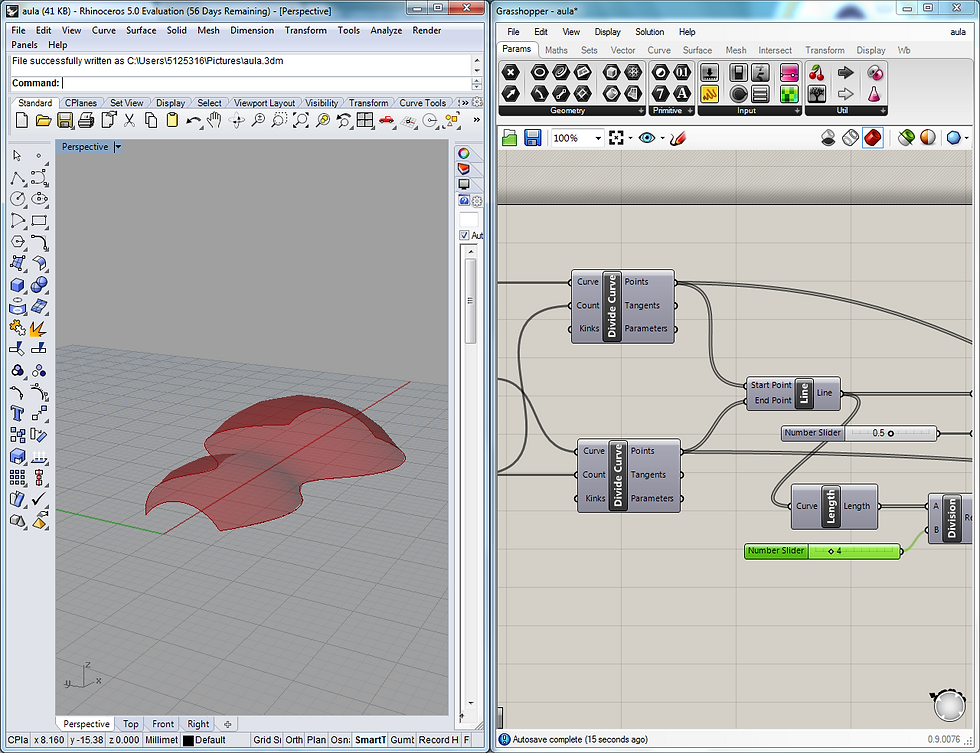Screen dimensions: 980x753
Task: Click the Millimeters units status pane
Action: [161, 740]
